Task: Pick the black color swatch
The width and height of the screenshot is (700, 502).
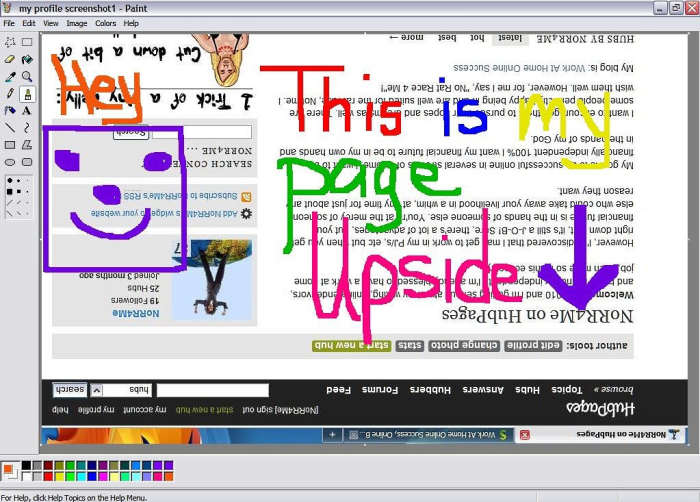Action: pos(26,465)
